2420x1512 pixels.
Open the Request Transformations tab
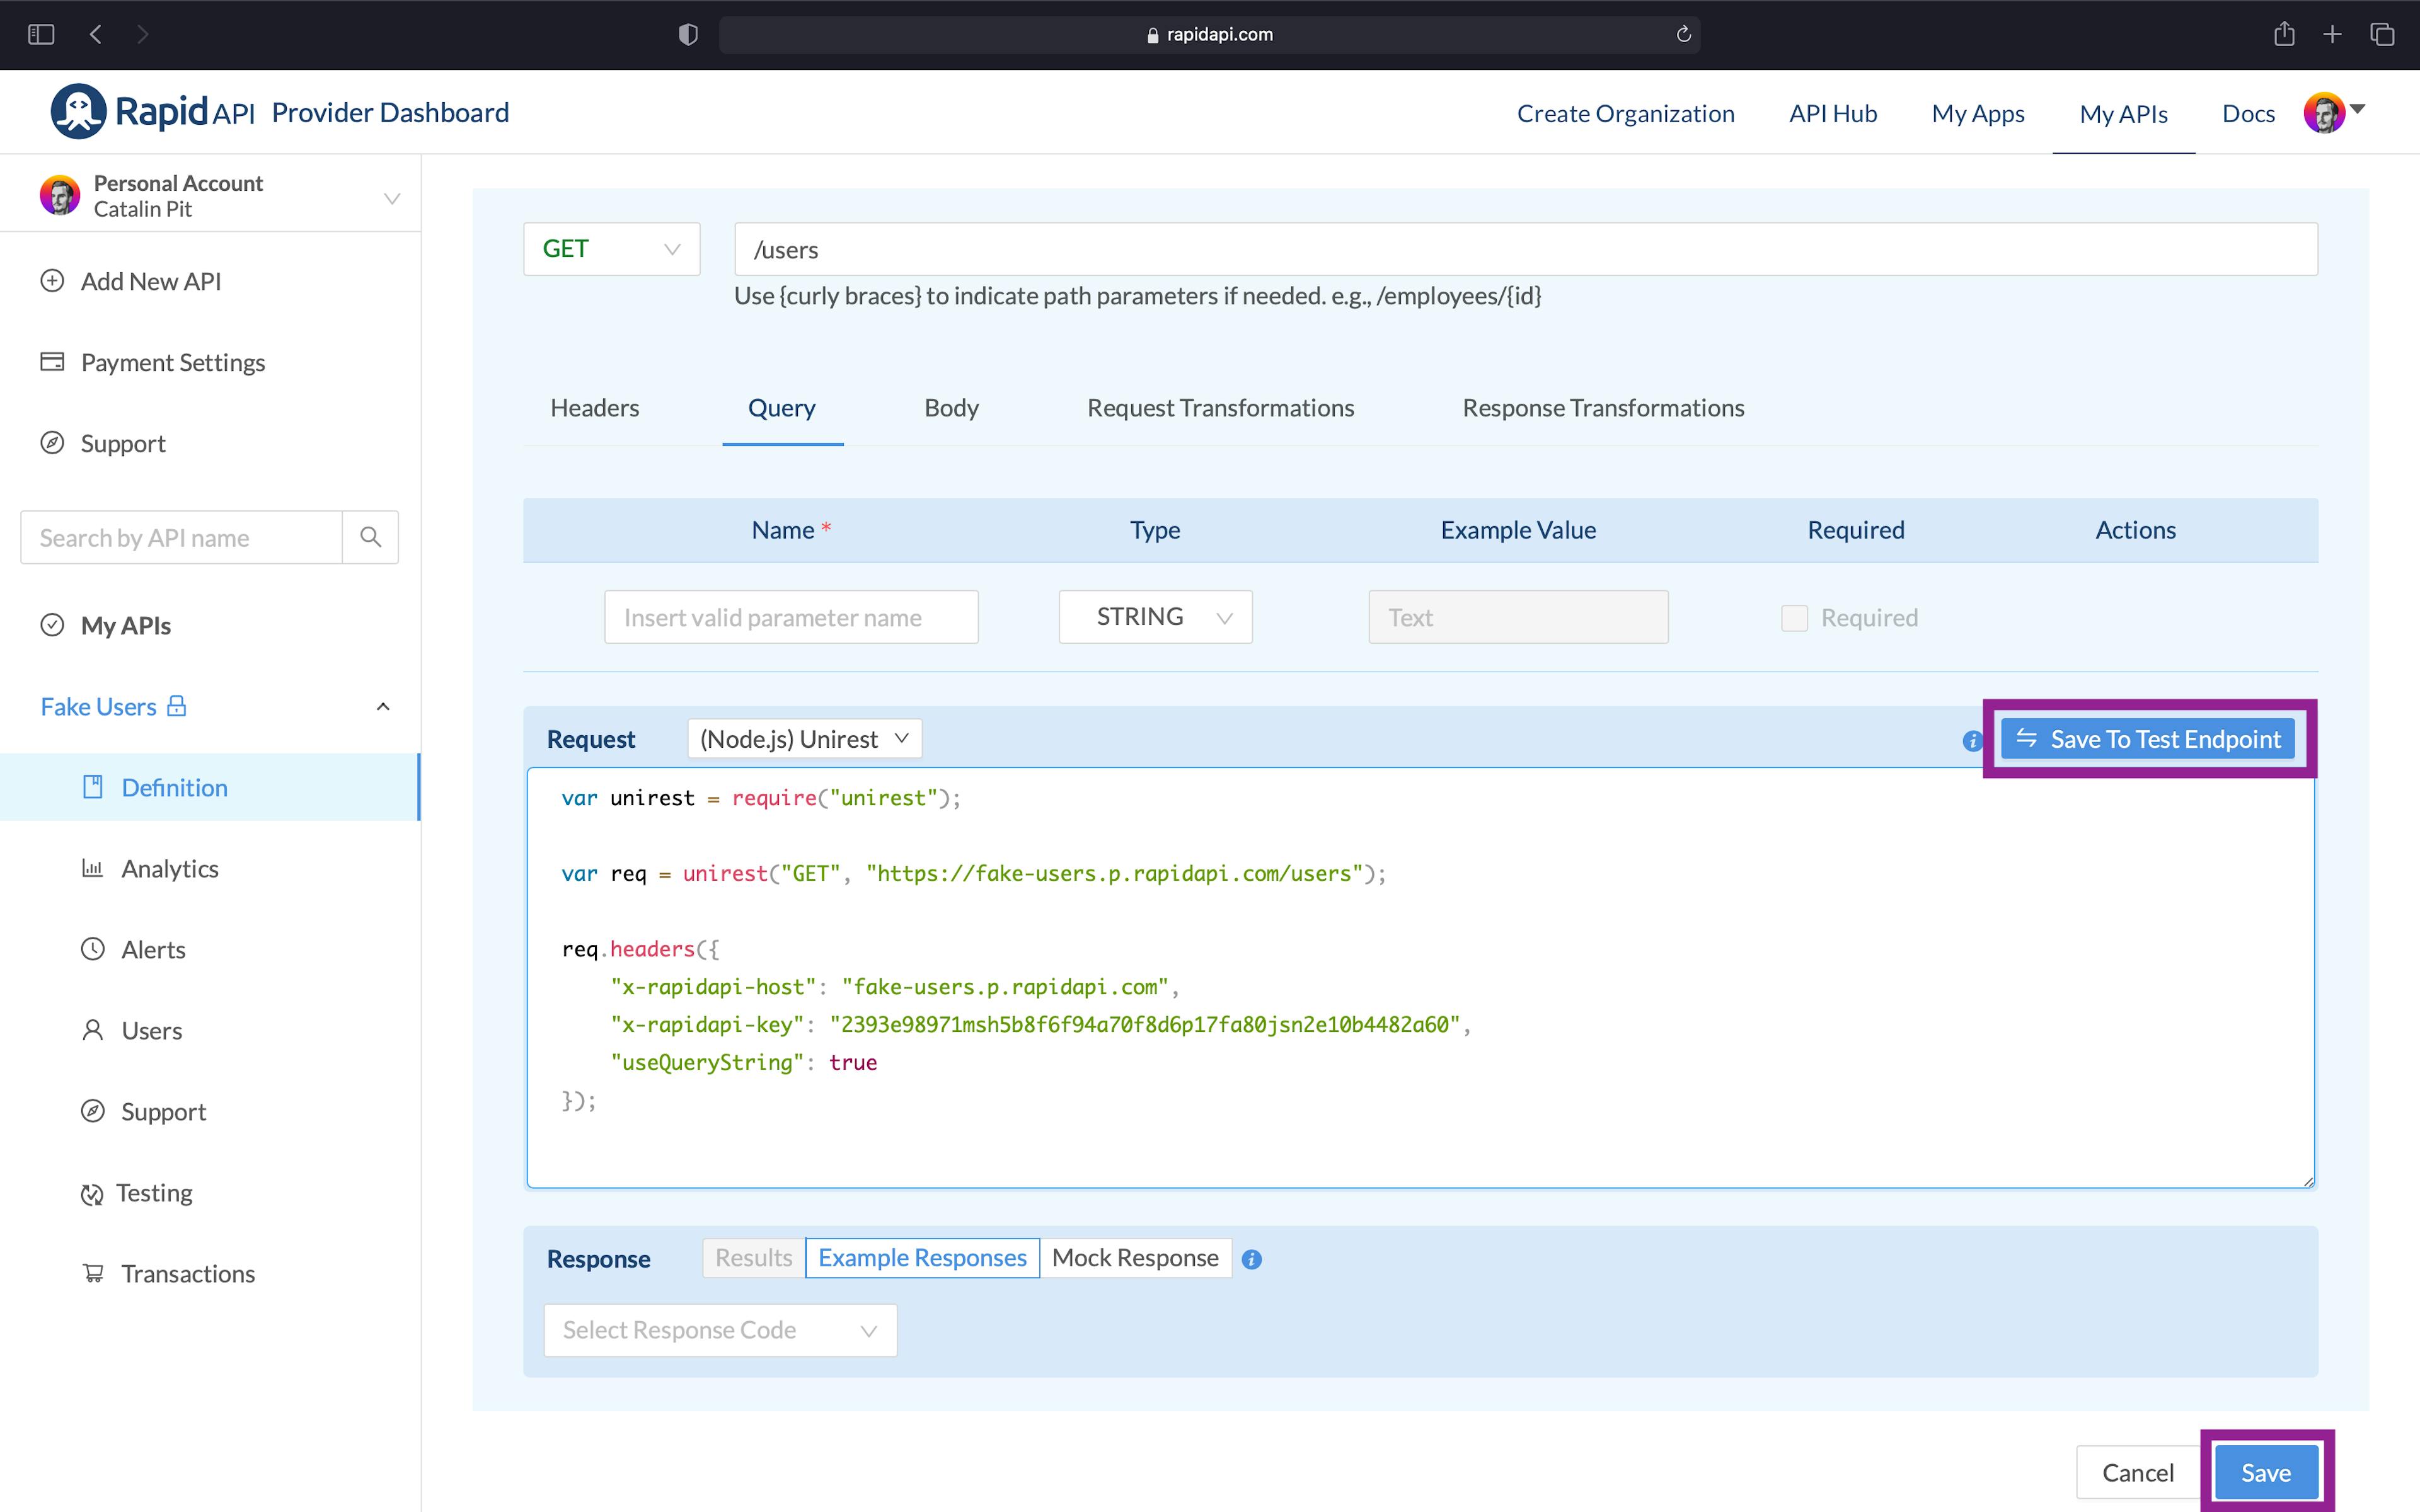pos(1220,408)
